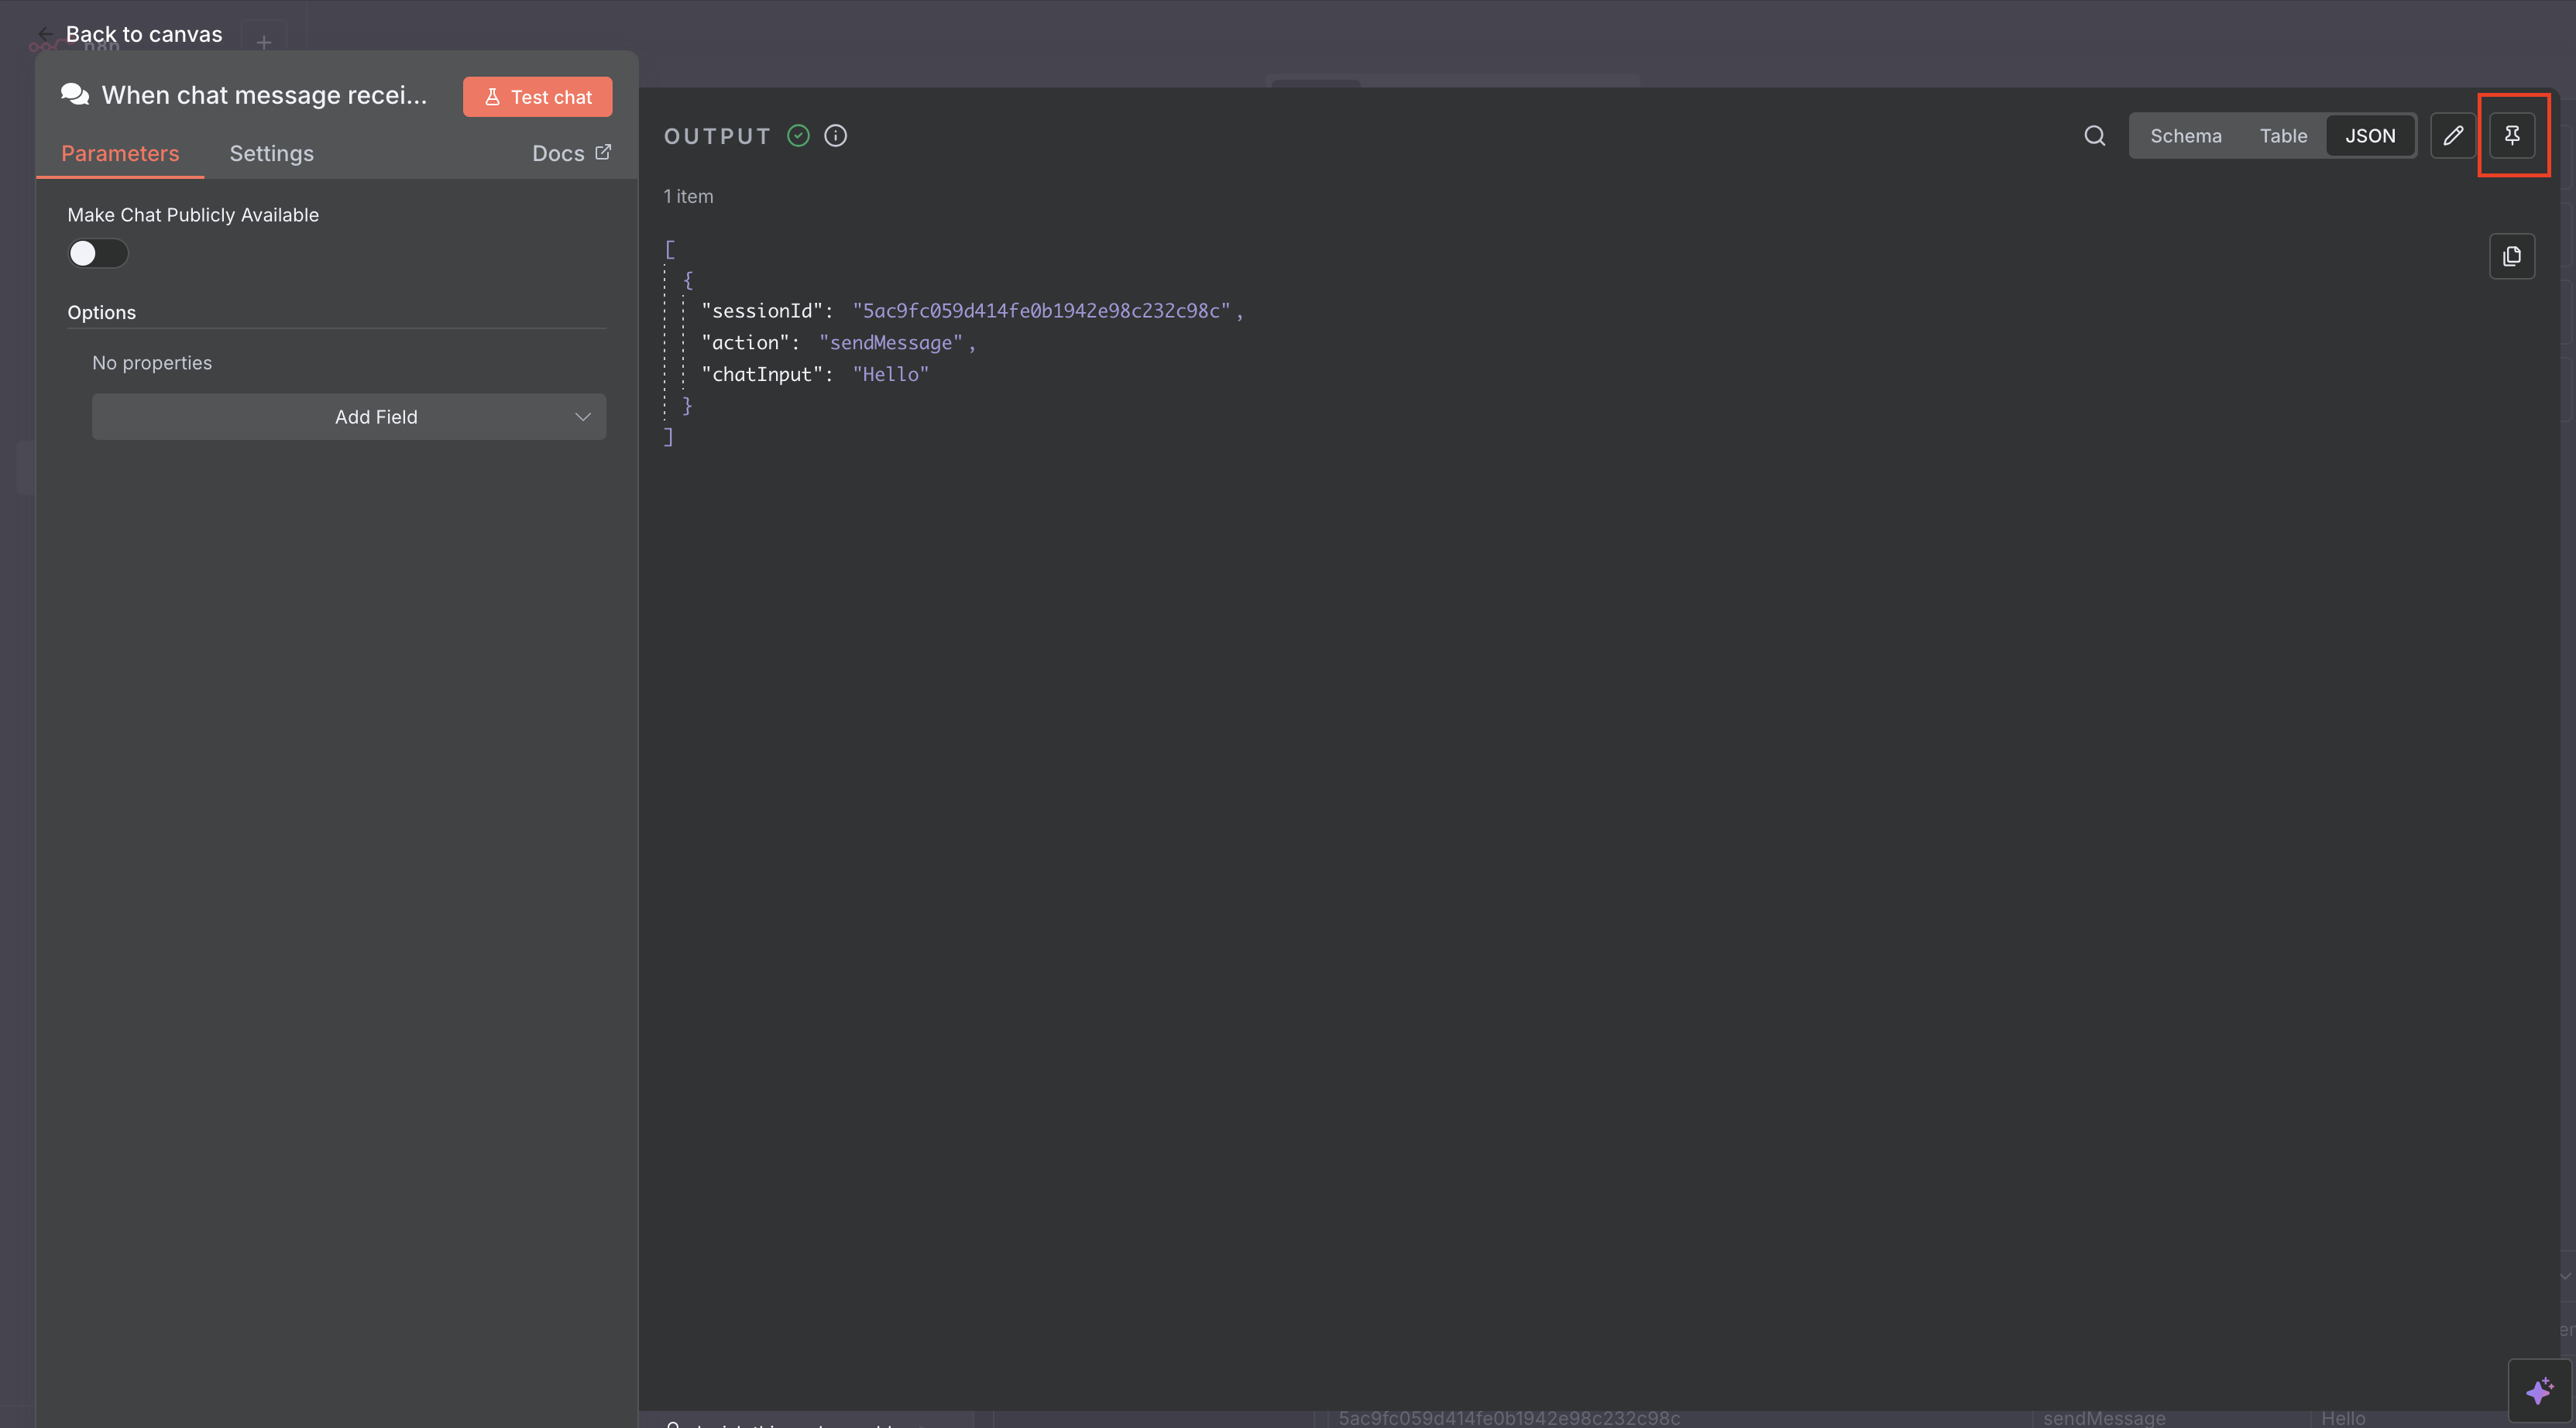Click the chat bubbles node icon

75,95
